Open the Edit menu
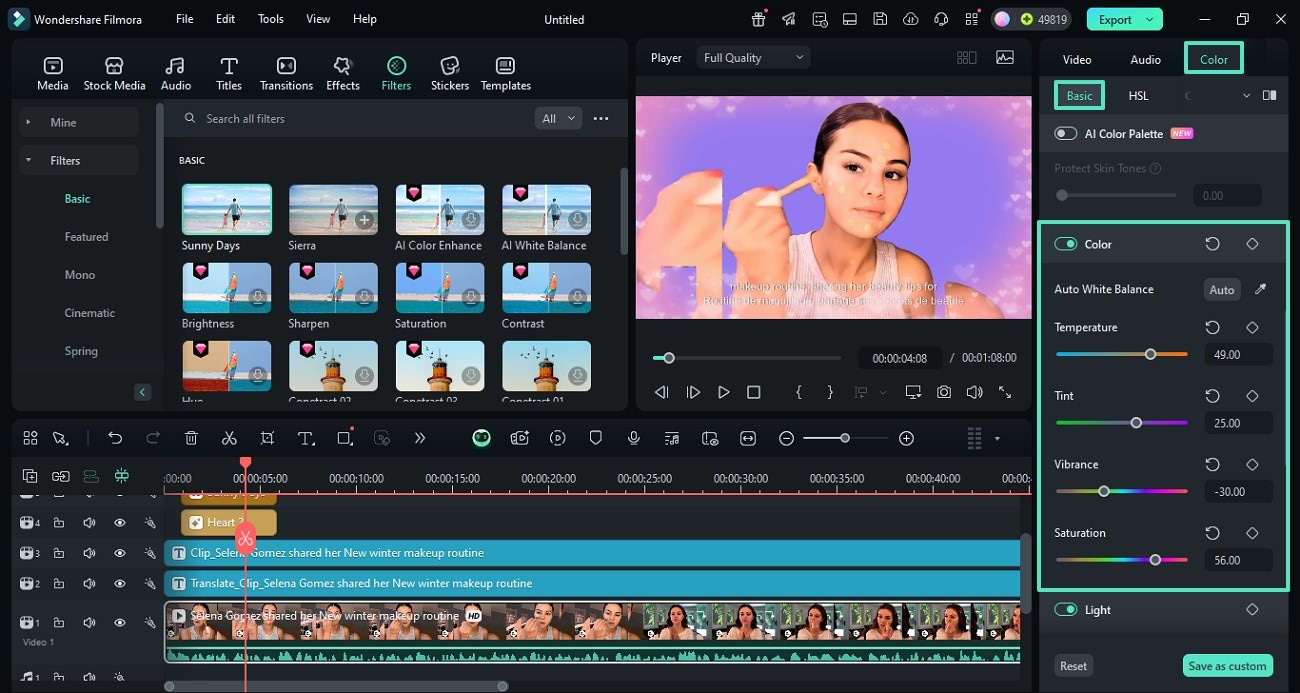This screenshot has height=693, width=1300. 226,19
